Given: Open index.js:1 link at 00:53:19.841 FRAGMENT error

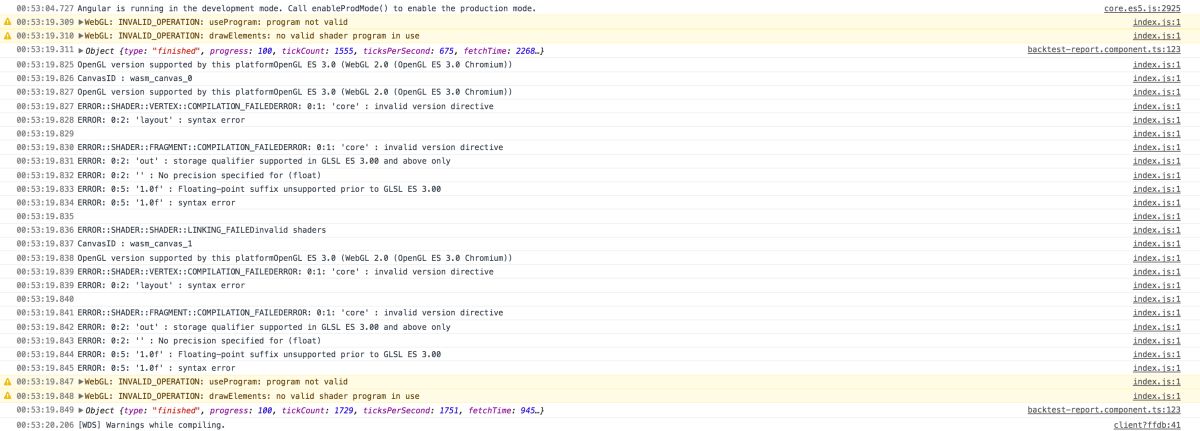Looking at the screenshot, I should click(x=1157, y=313).
